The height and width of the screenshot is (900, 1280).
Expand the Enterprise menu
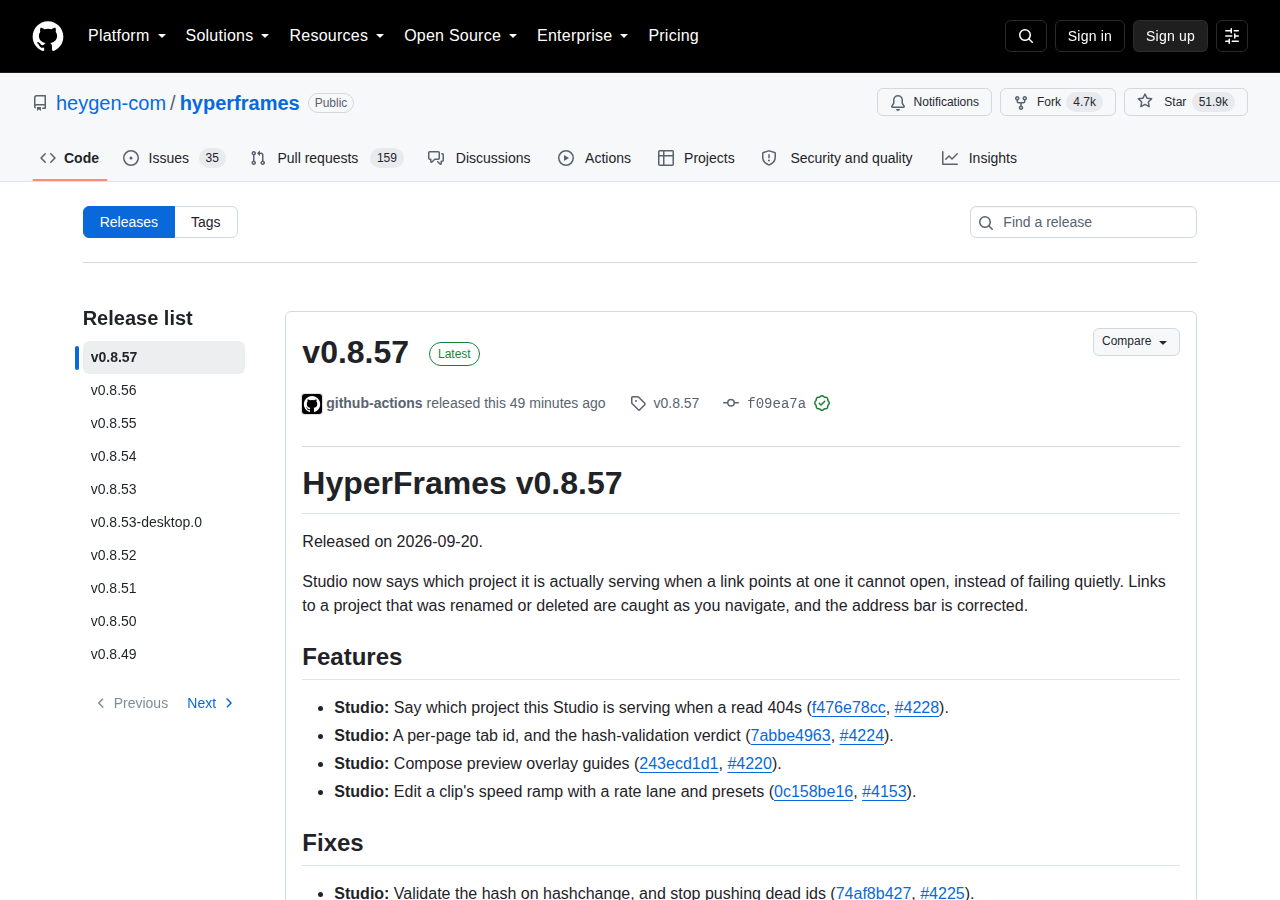pos(583,36)
